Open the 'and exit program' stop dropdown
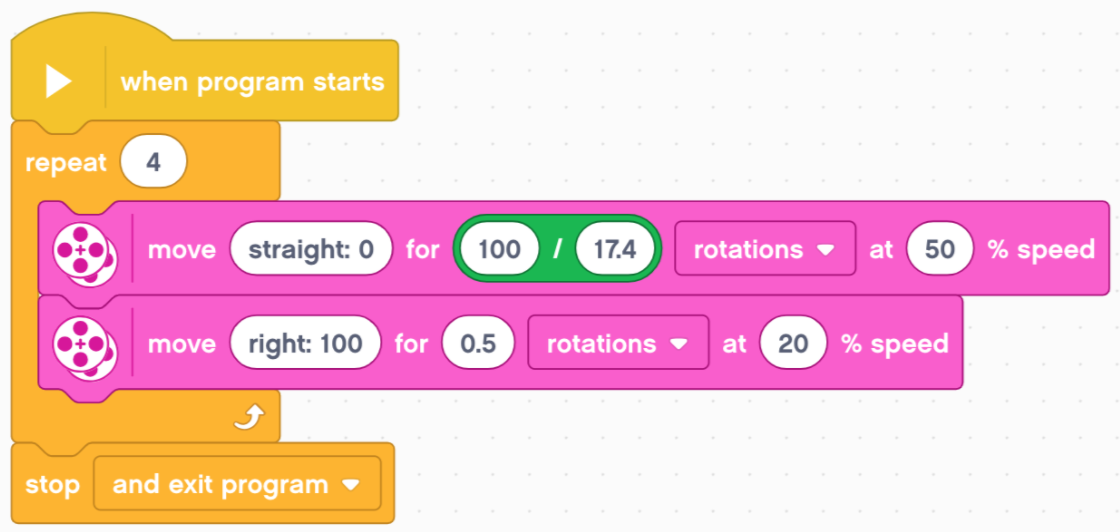1120x532 pixels. click(x=237, y=484)
